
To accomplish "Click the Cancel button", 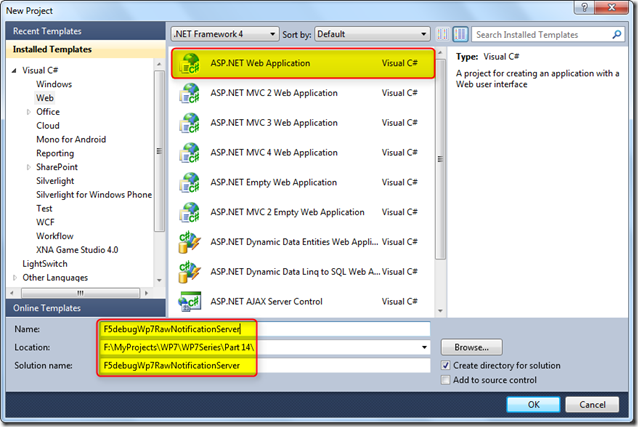I will [x=592, y=405].
